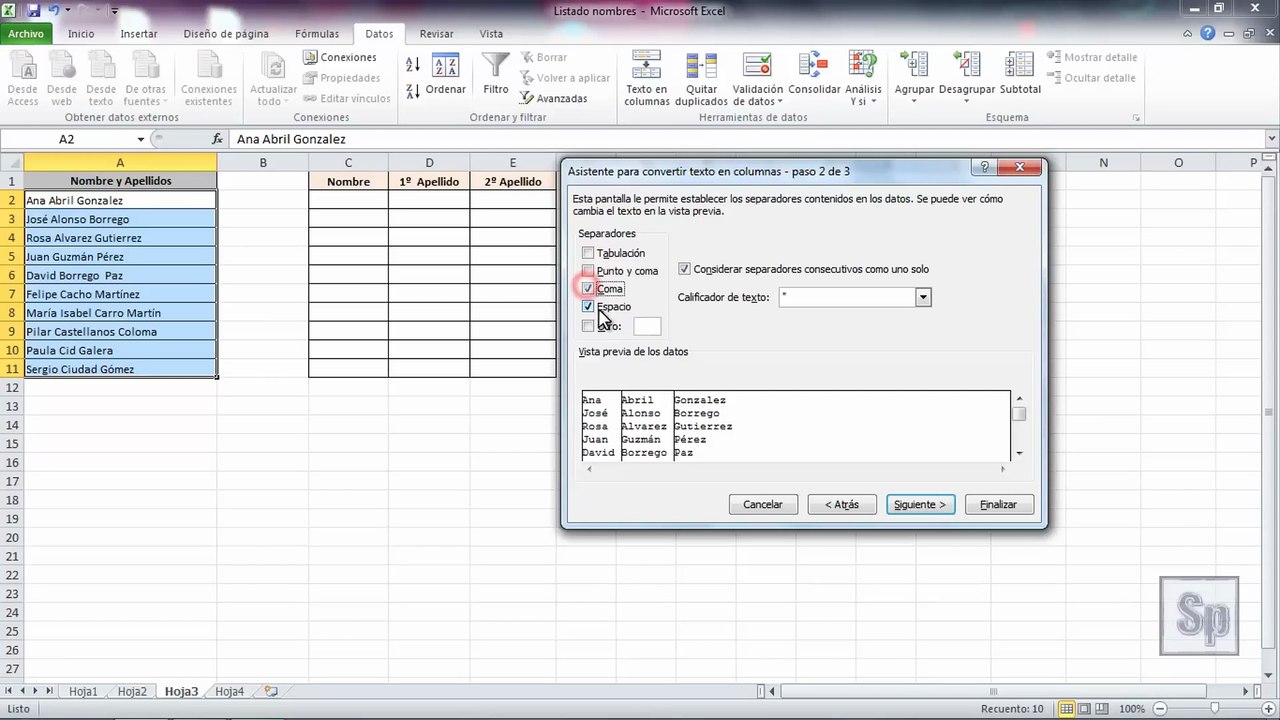Screen dimensions: 1280x720
Task: Open Validación de datos
Action: [x=758, y=79]
